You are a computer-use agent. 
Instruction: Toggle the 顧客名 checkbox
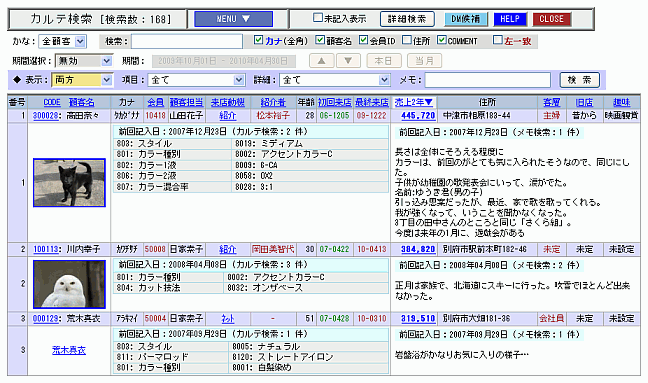coord(319,40)
